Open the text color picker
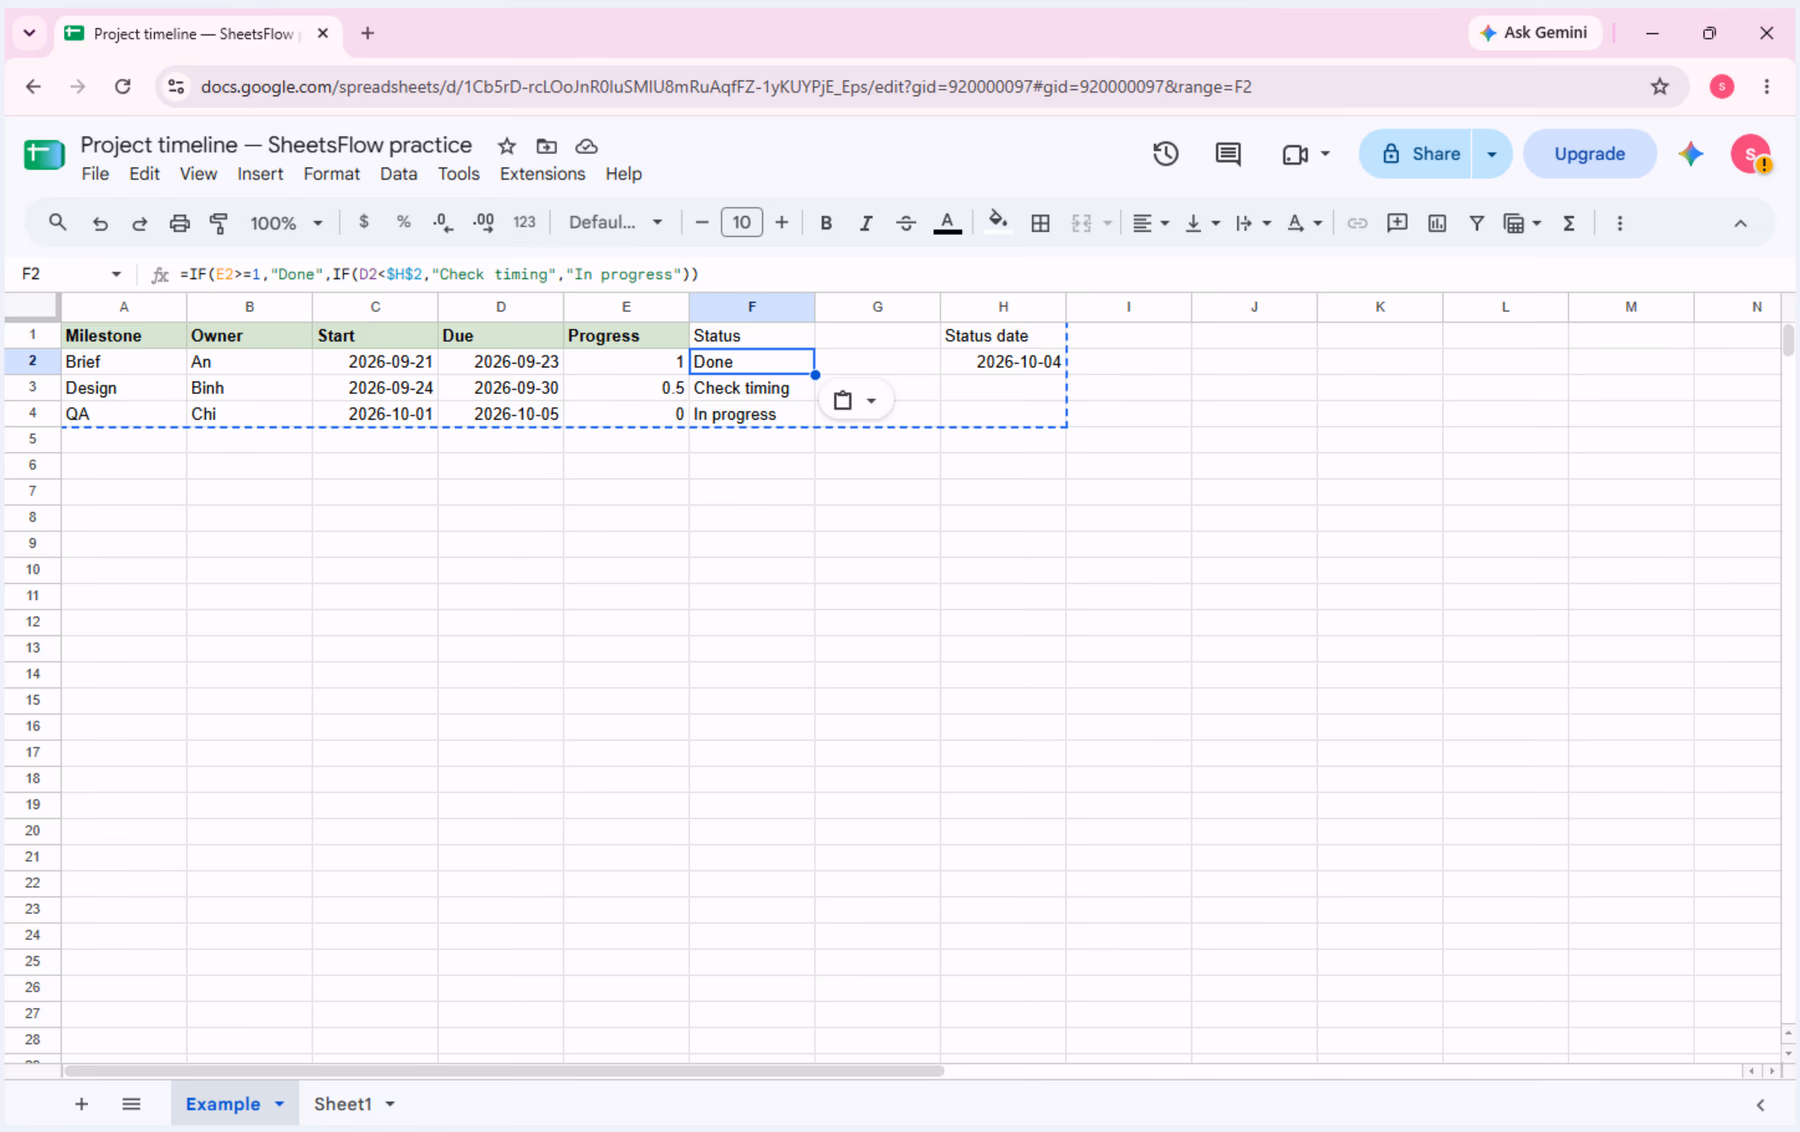 click(x=947, y=223)
